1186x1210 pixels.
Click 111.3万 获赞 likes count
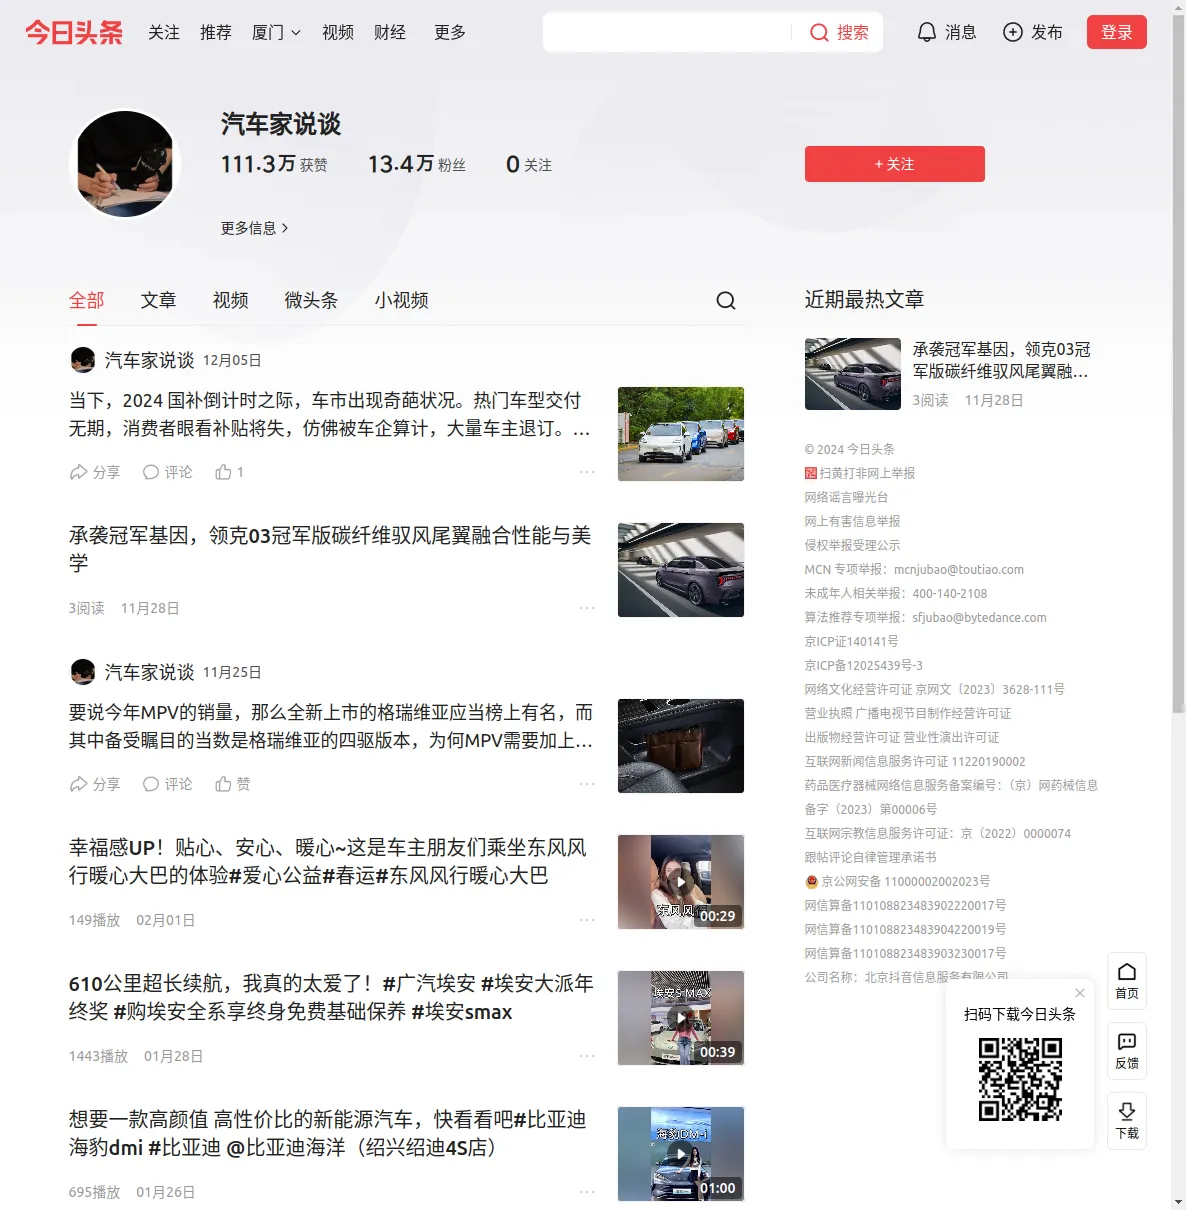point(274,164)
